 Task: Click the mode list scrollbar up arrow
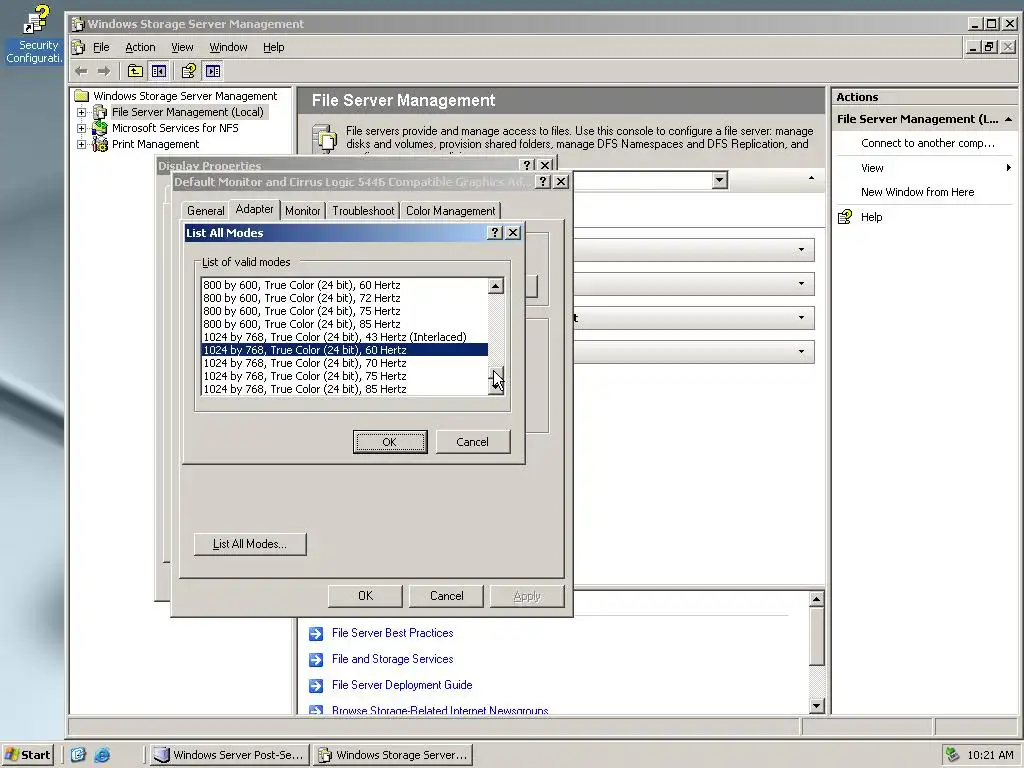(x=496, y=286)
